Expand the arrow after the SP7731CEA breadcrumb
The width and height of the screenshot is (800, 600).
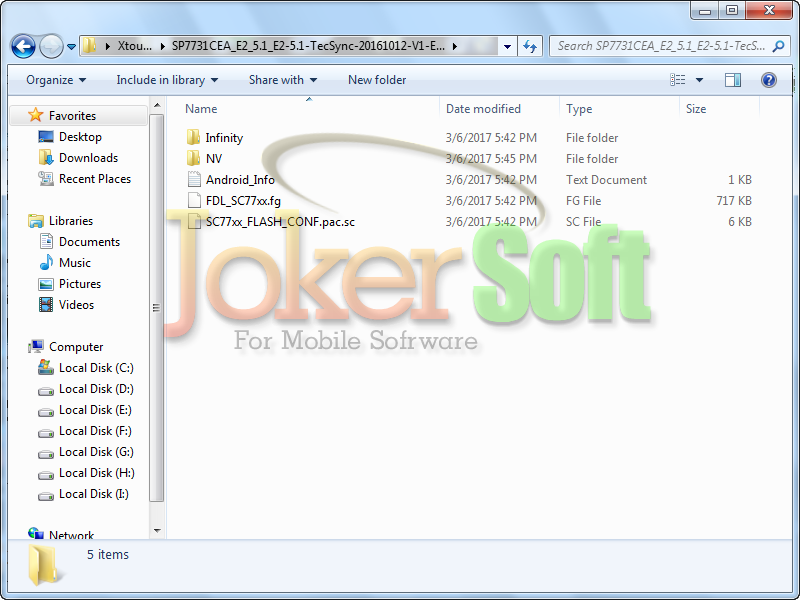tap(455, 46)
